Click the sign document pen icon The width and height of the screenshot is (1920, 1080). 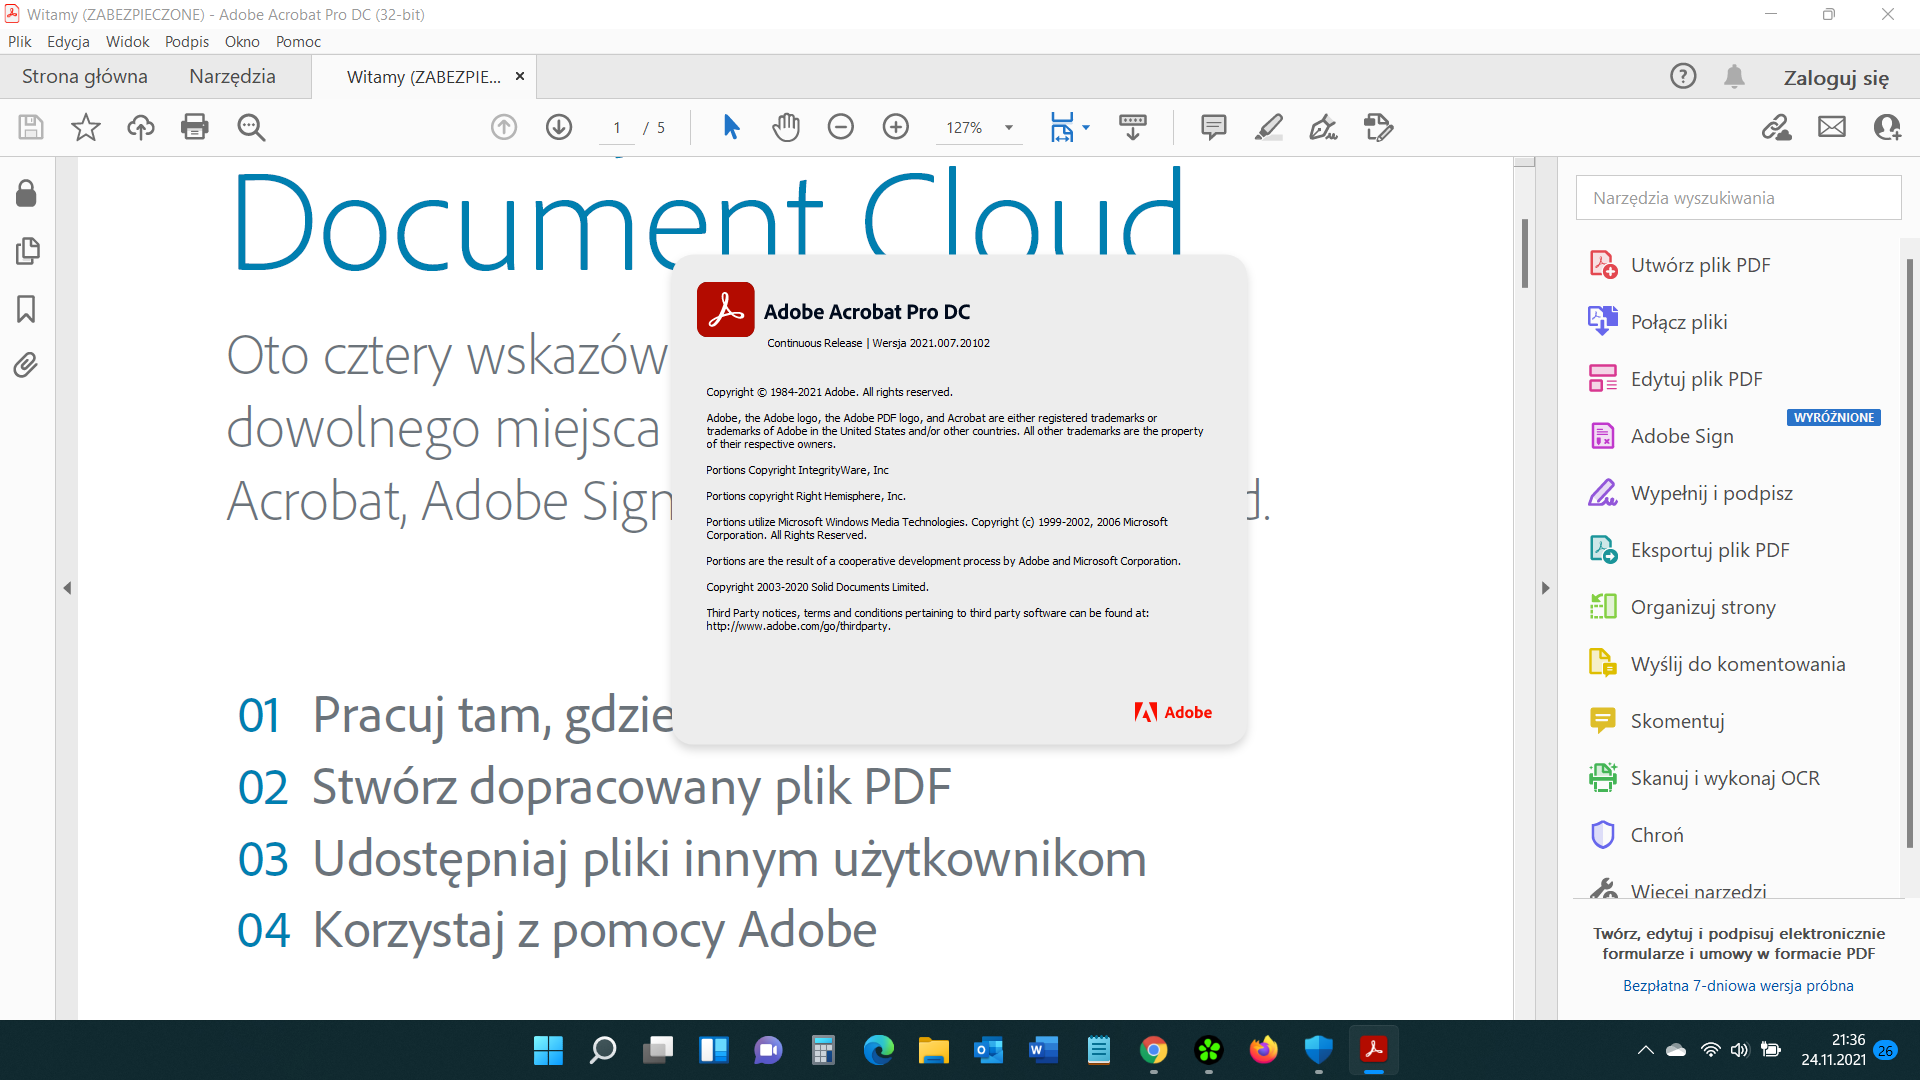click(1323, 127)
